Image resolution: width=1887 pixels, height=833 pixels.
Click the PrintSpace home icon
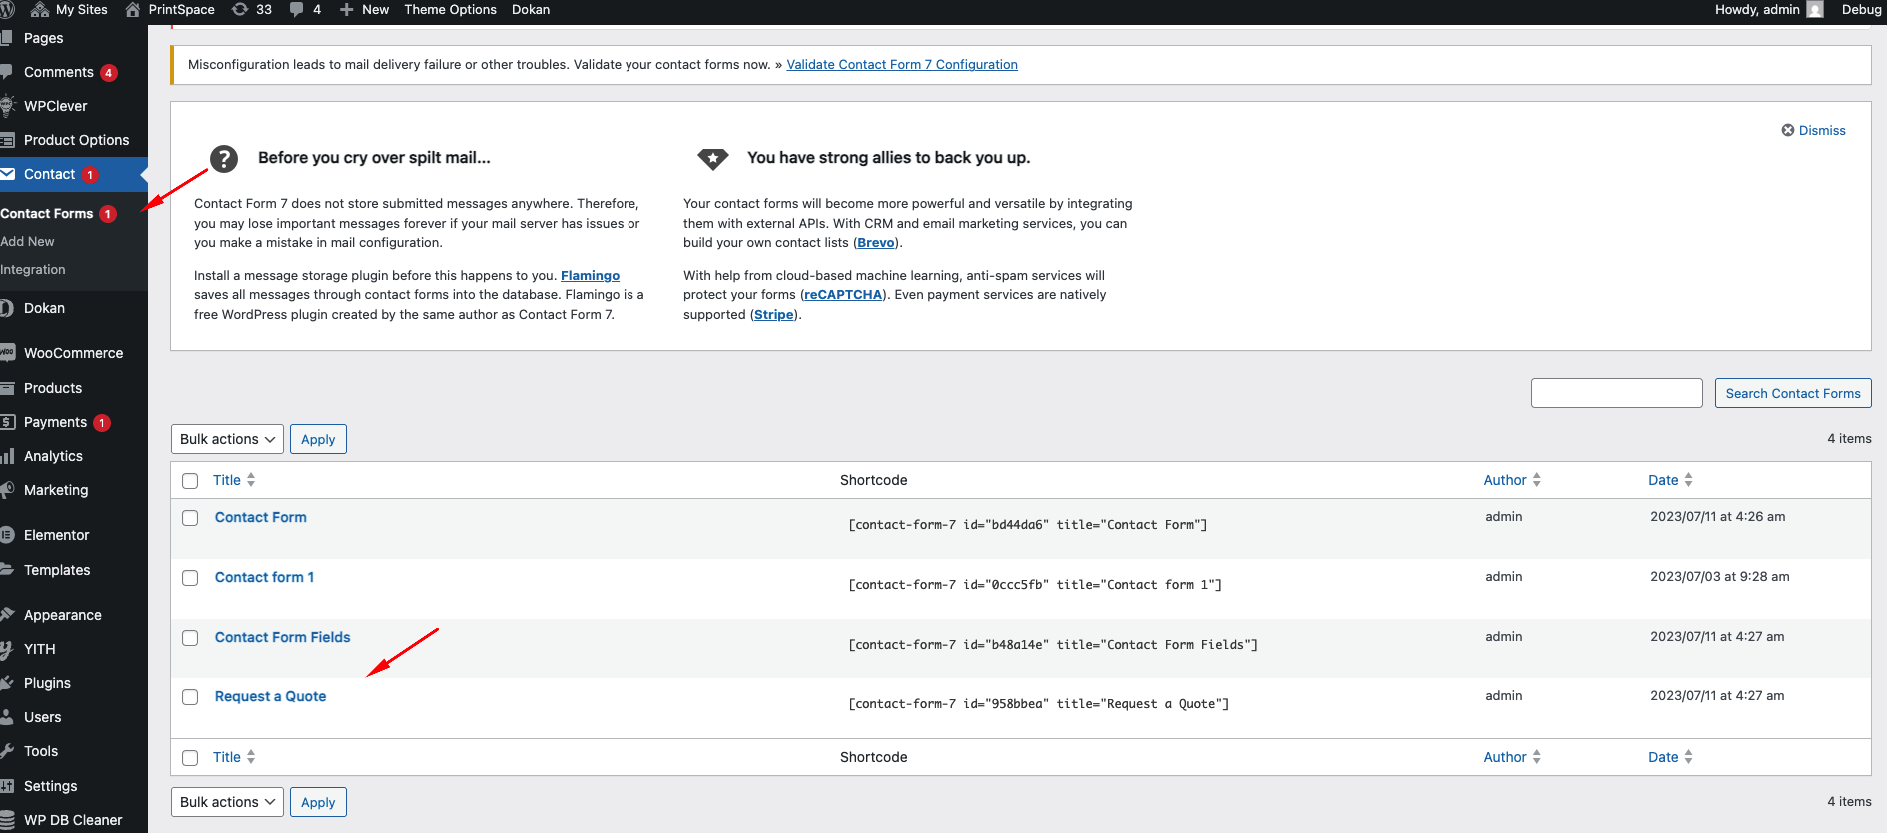pyautogui.click(x=132, y=9)
